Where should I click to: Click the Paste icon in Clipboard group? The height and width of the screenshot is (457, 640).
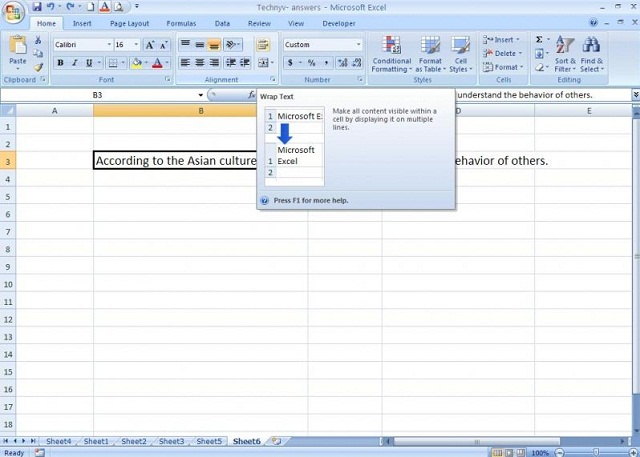[x=17, y=50]
